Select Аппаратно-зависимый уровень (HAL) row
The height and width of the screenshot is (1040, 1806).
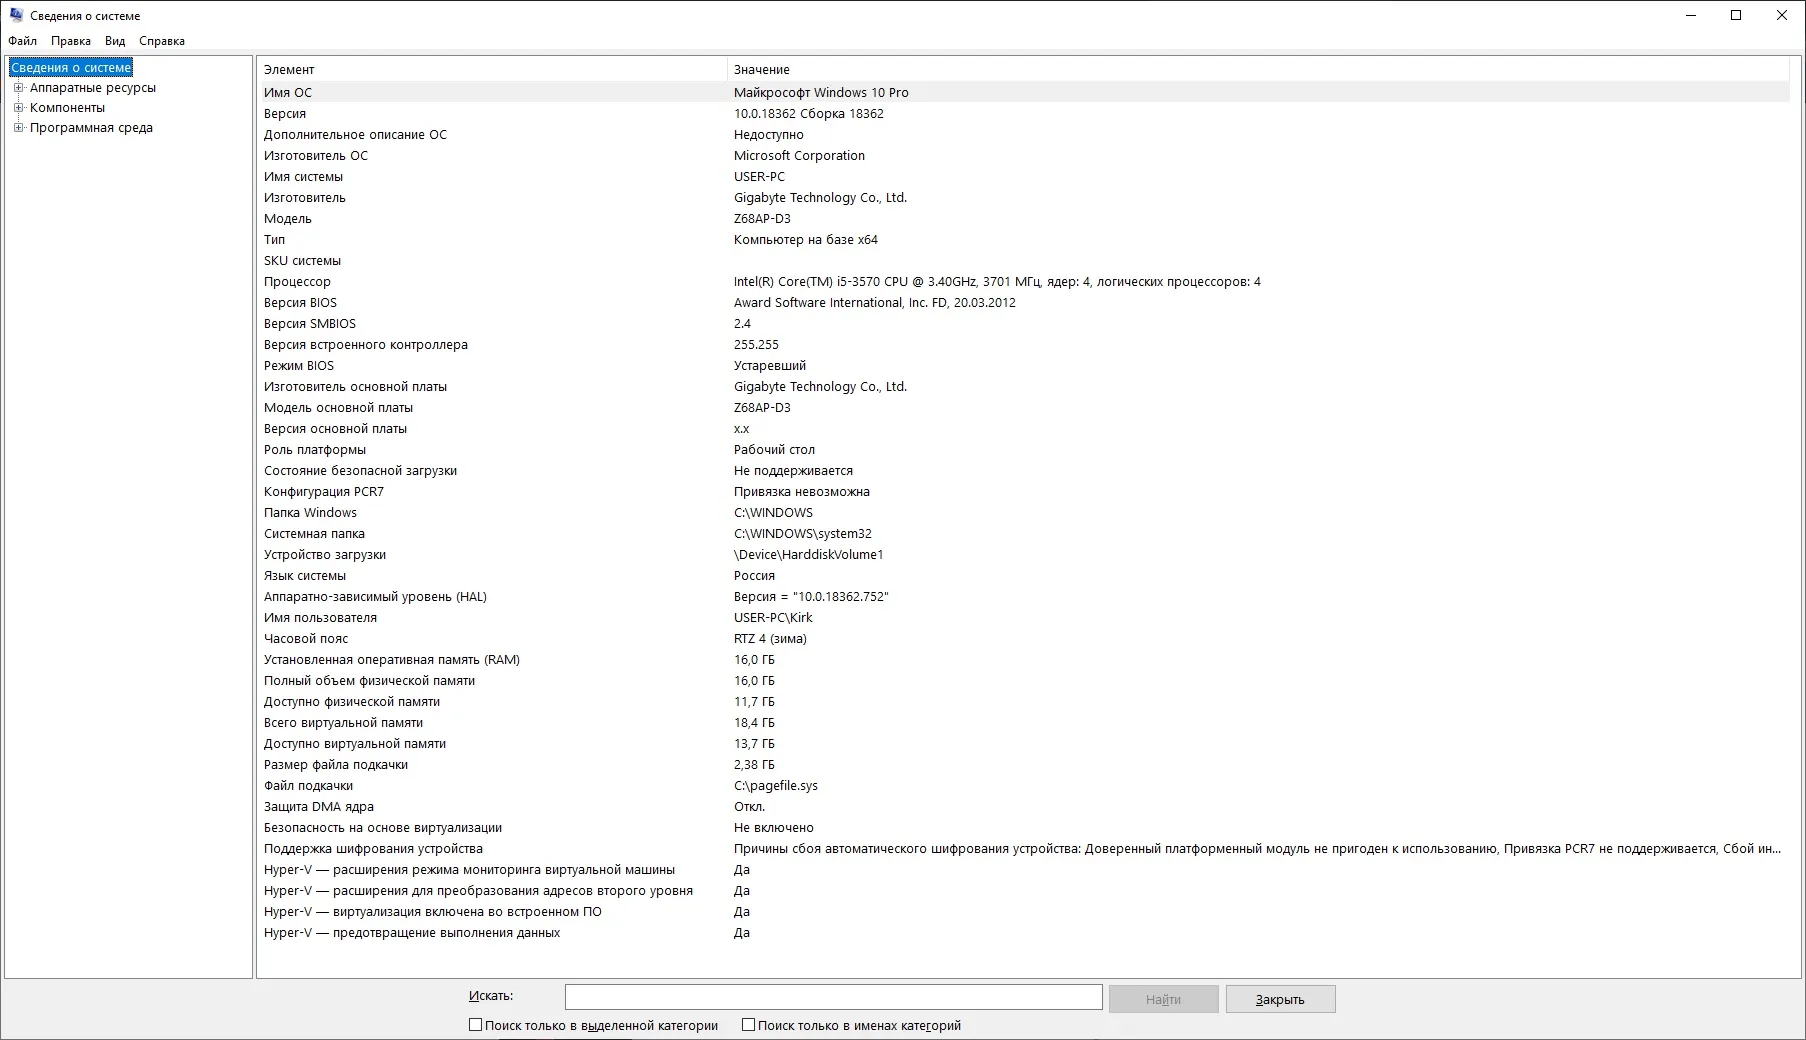click(x=1023, y=596)
